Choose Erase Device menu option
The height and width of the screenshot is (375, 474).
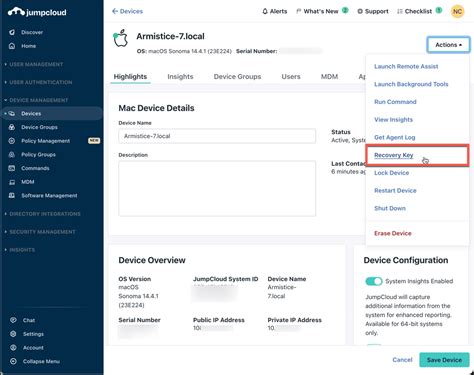[x=393, y=233]
